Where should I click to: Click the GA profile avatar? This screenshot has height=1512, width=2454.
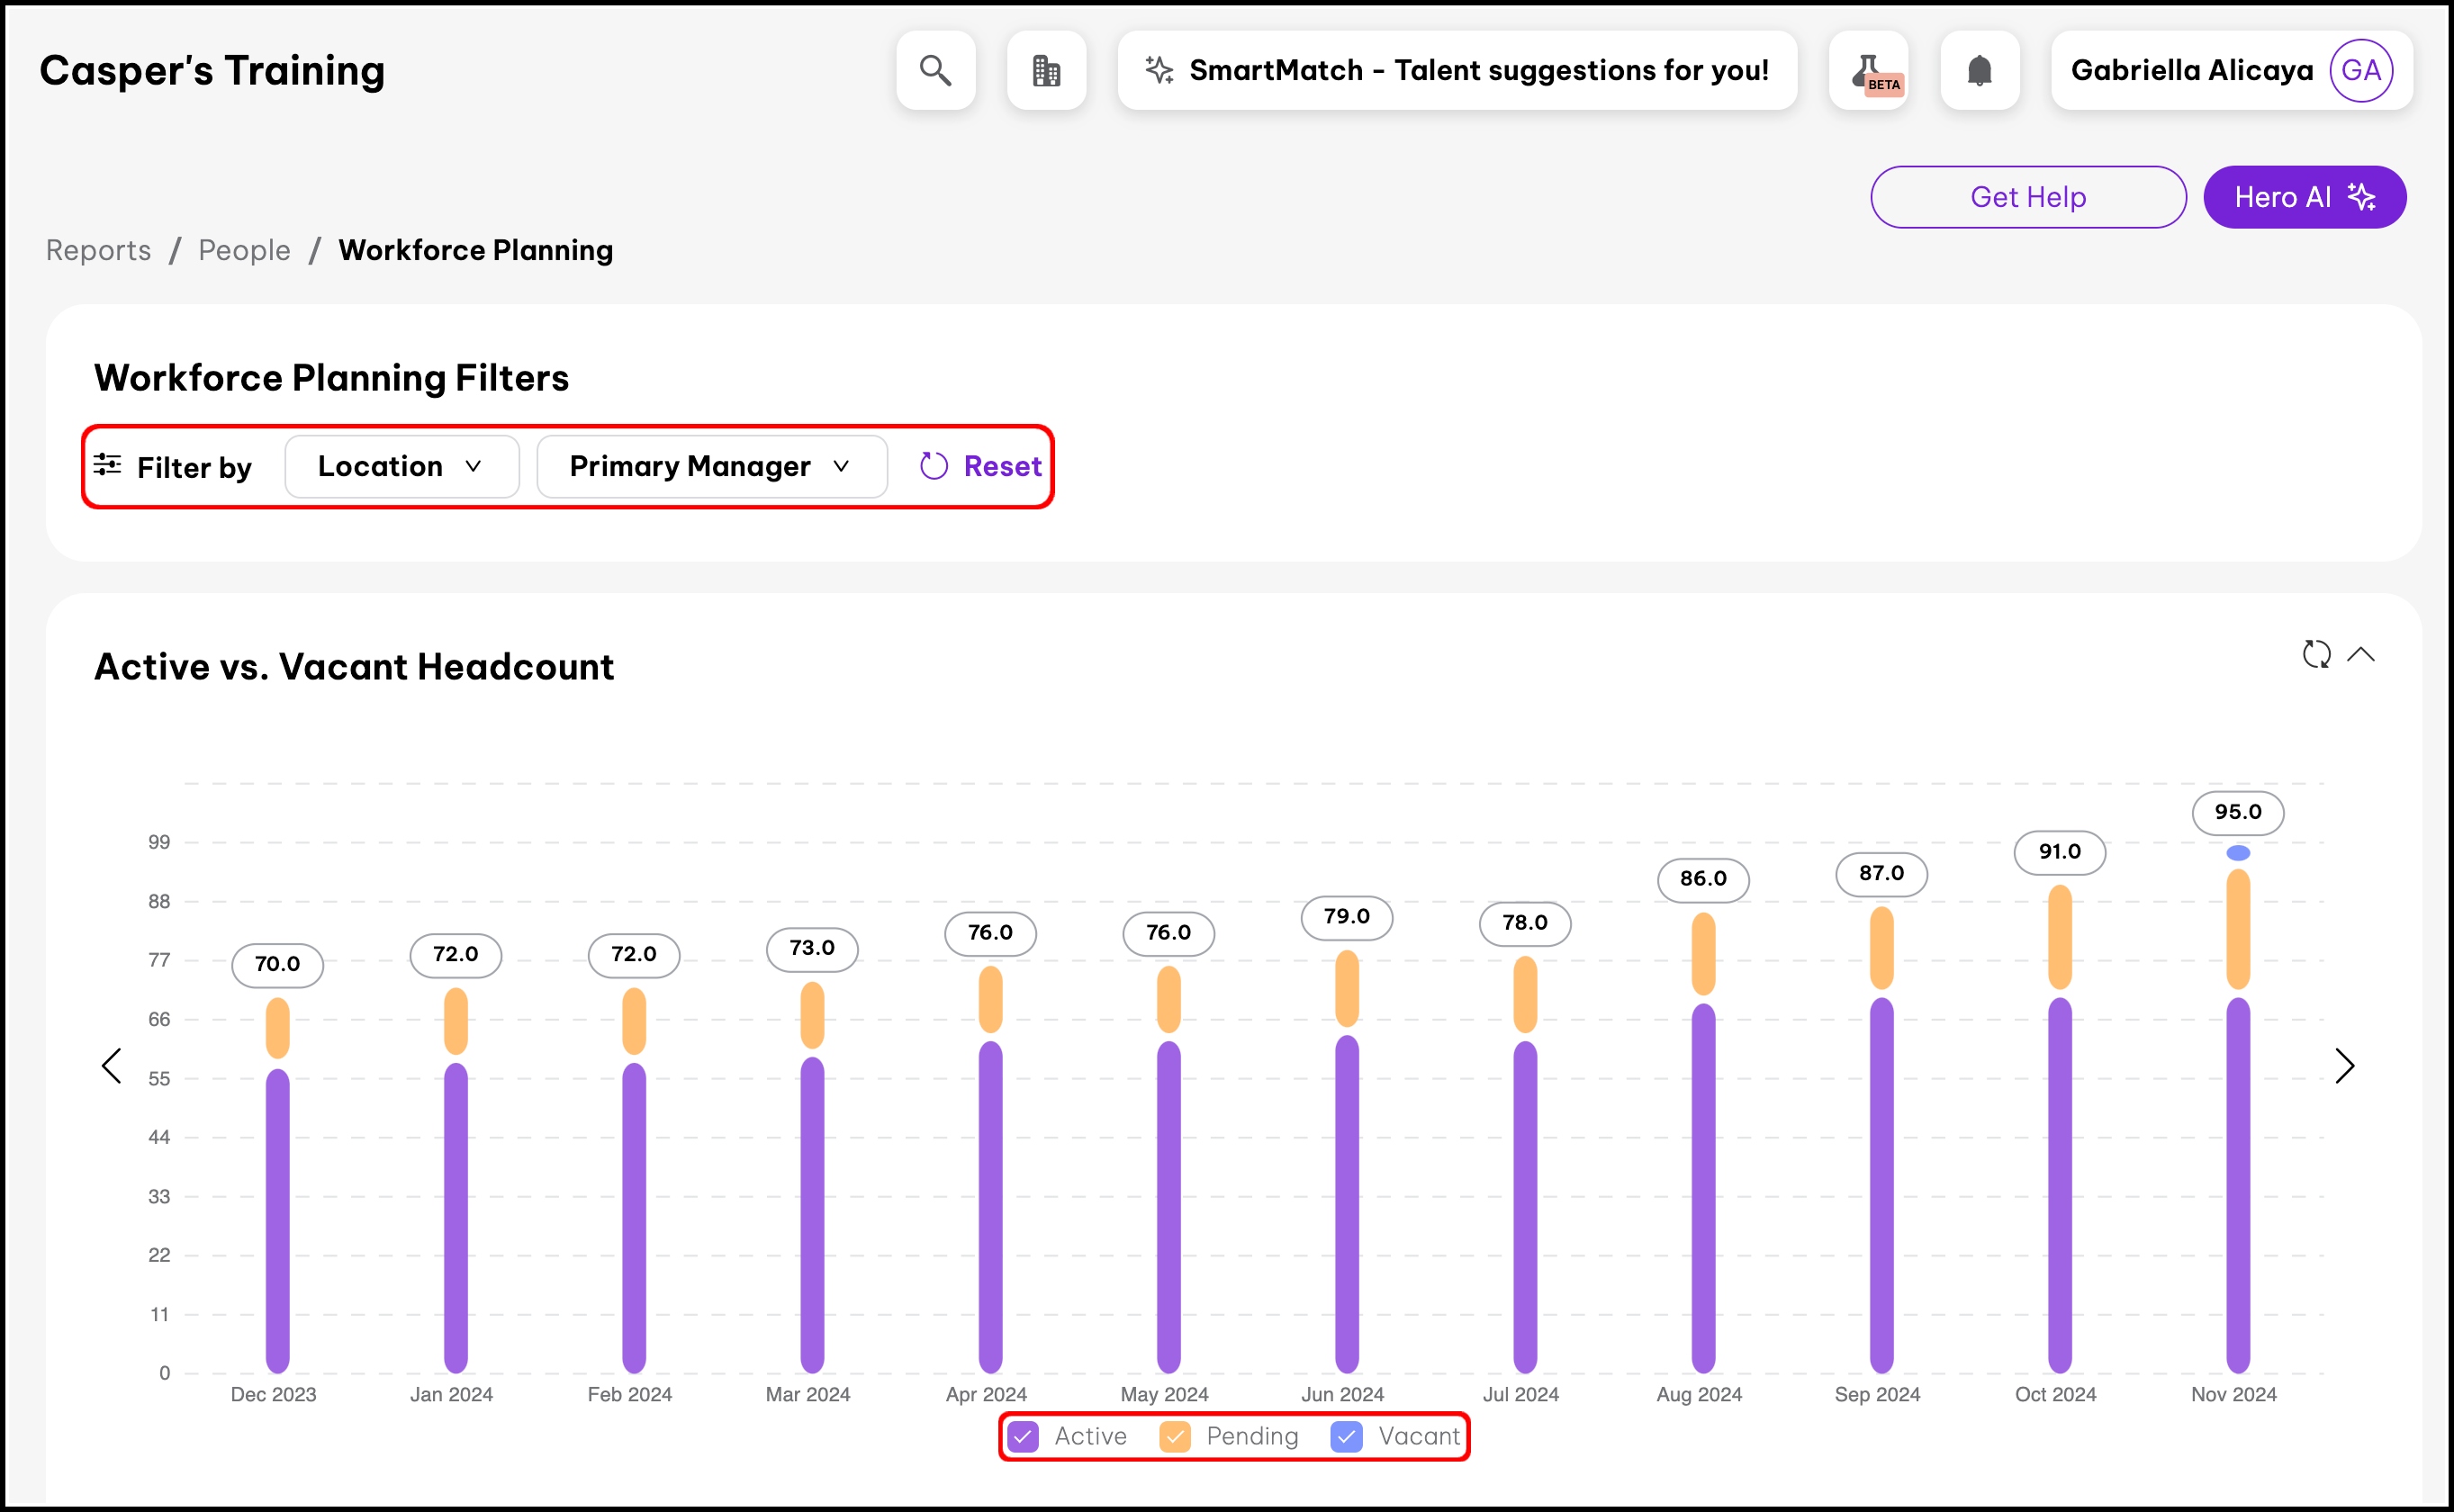pyautogui.click(x=2361, y=70)
